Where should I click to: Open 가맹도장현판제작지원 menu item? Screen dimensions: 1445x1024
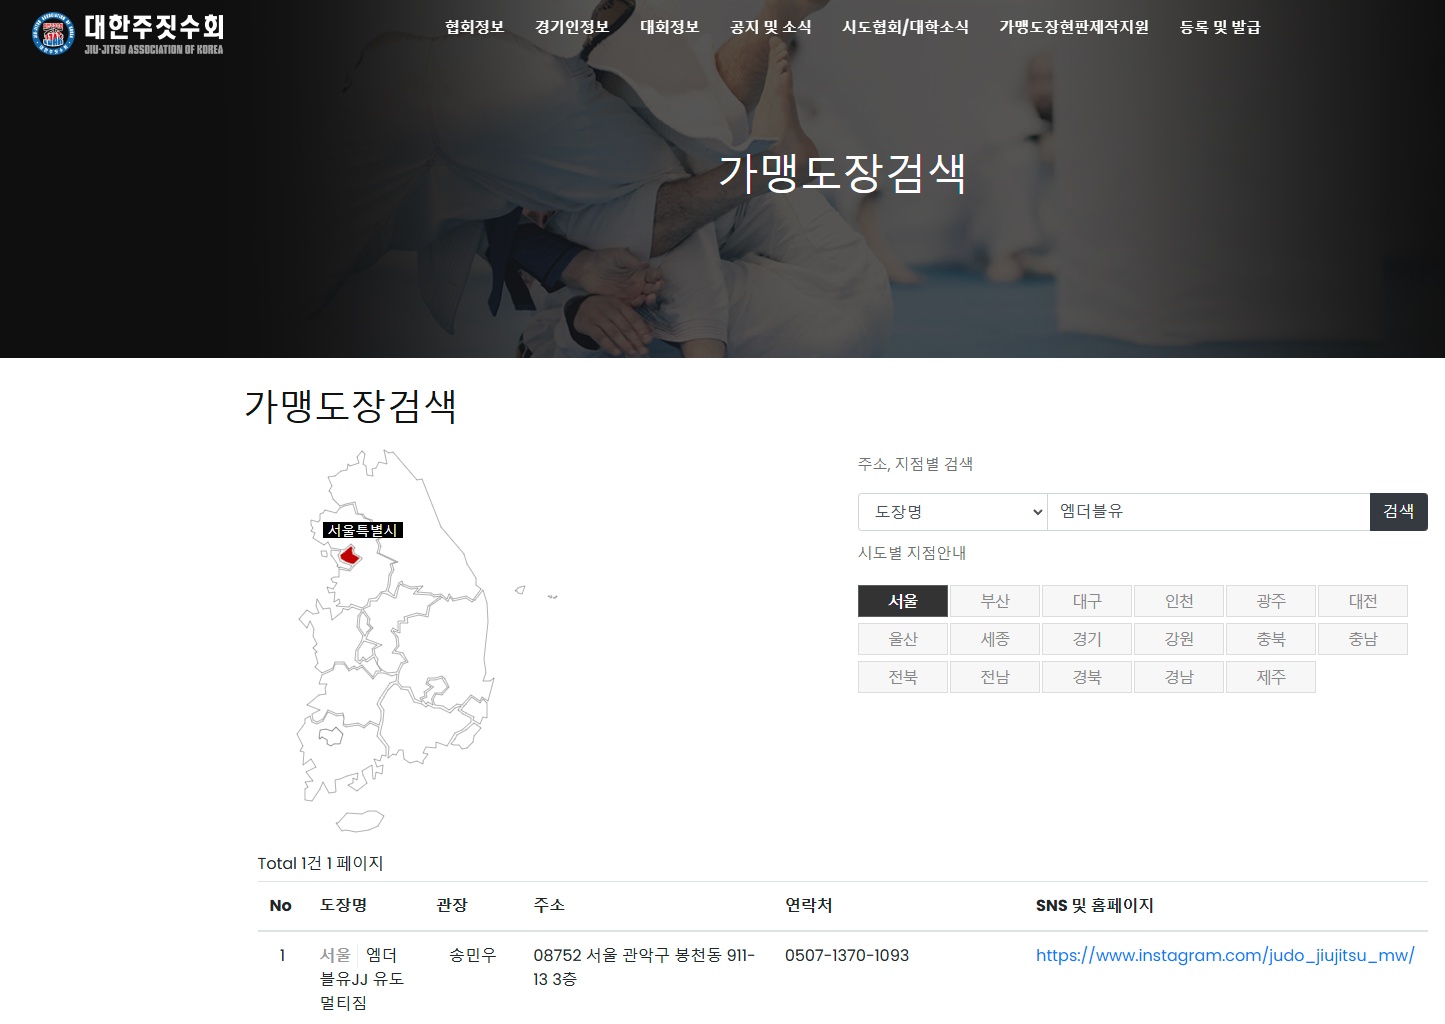1074,27
